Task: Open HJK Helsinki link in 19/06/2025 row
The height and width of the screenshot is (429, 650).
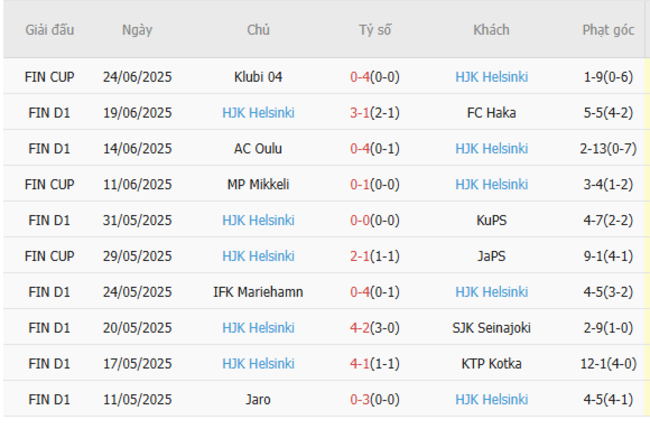Action: (x=258, y=113)
